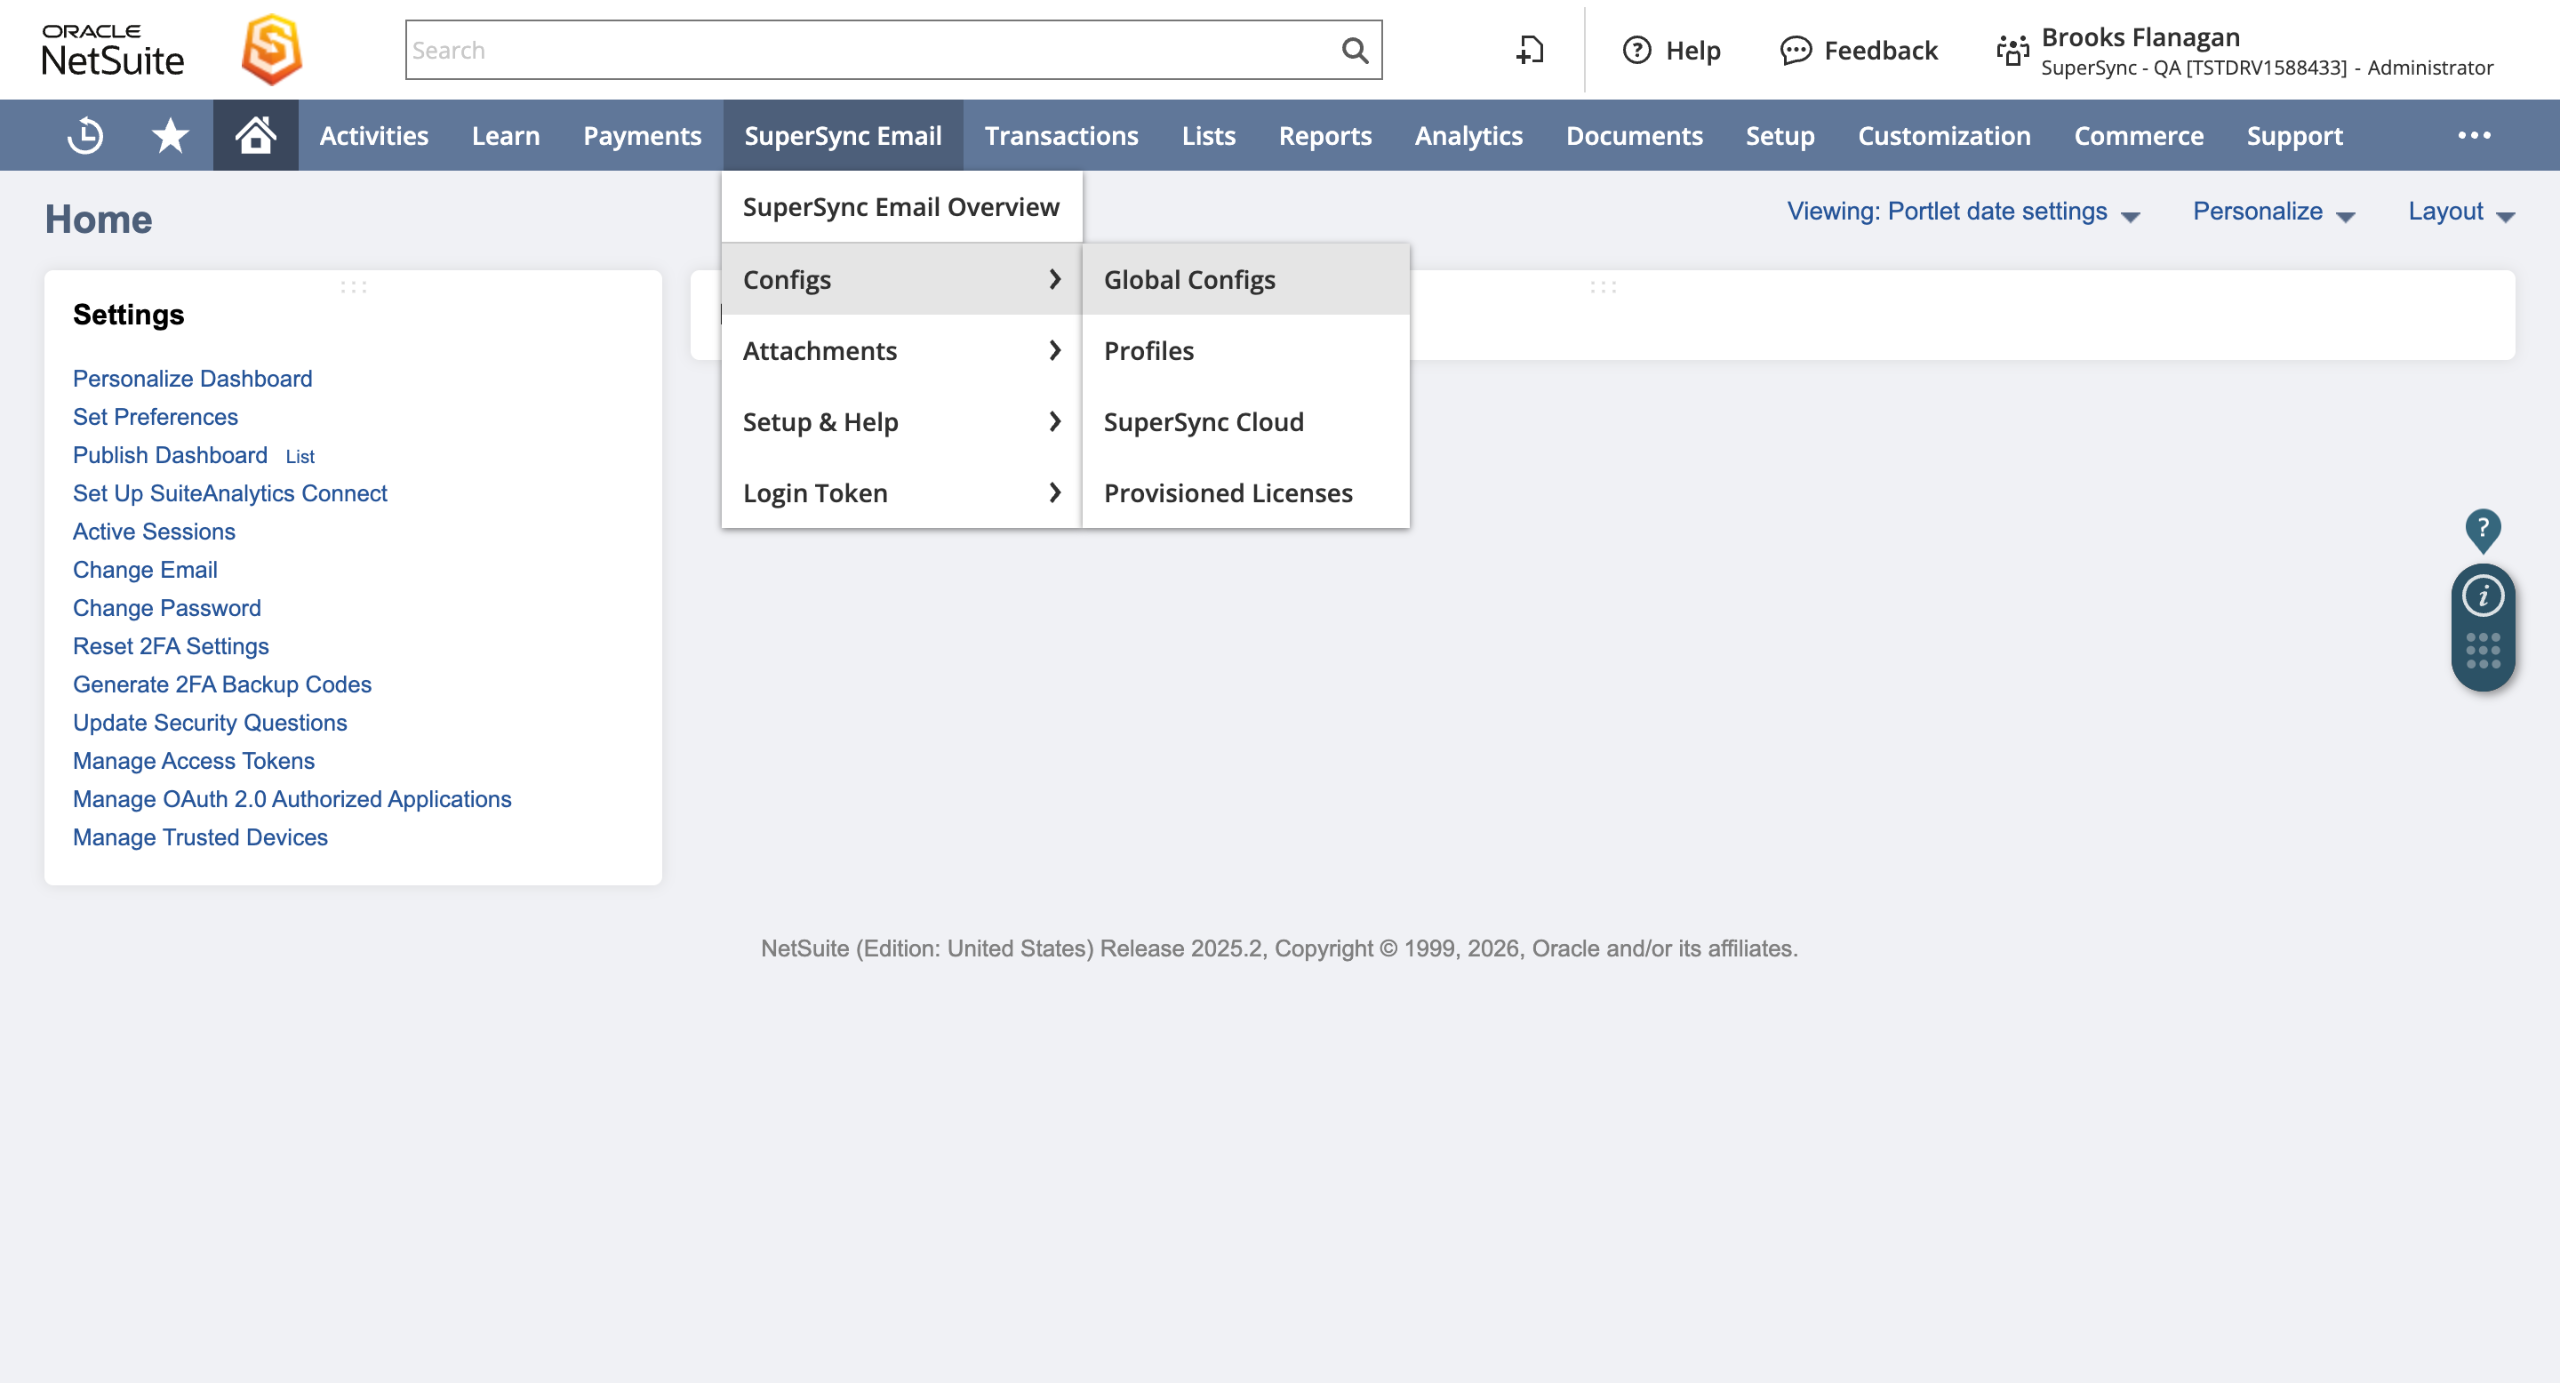This screenshot has width=2560, height=1383.
Task: Click the create new record icon
Action: pos(1530,50)
